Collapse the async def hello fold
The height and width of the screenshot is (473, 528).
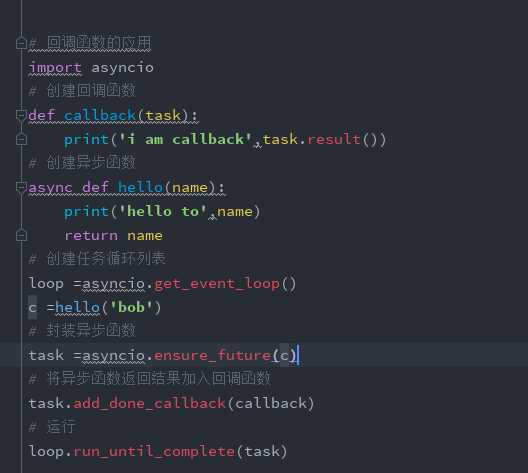tap(21, 188)
